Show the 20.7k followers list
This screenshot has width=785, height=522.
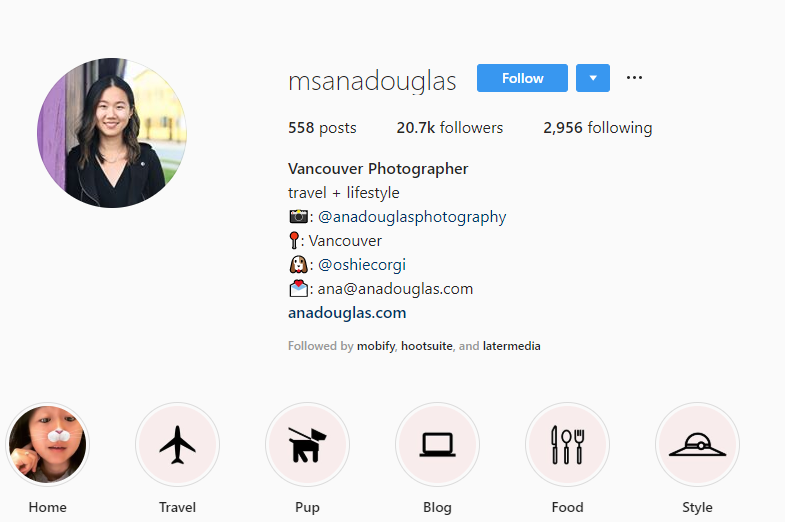(450, 128)
